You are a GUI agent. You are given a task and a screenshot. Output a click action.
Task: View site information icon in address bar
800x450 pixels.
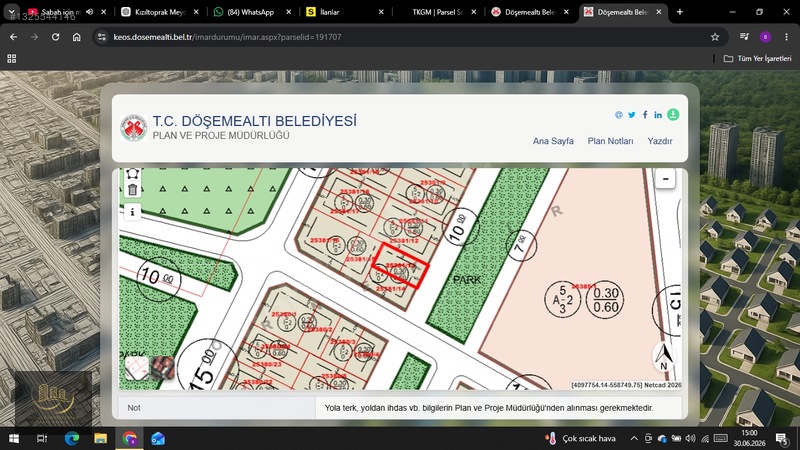tap(102, 37)
